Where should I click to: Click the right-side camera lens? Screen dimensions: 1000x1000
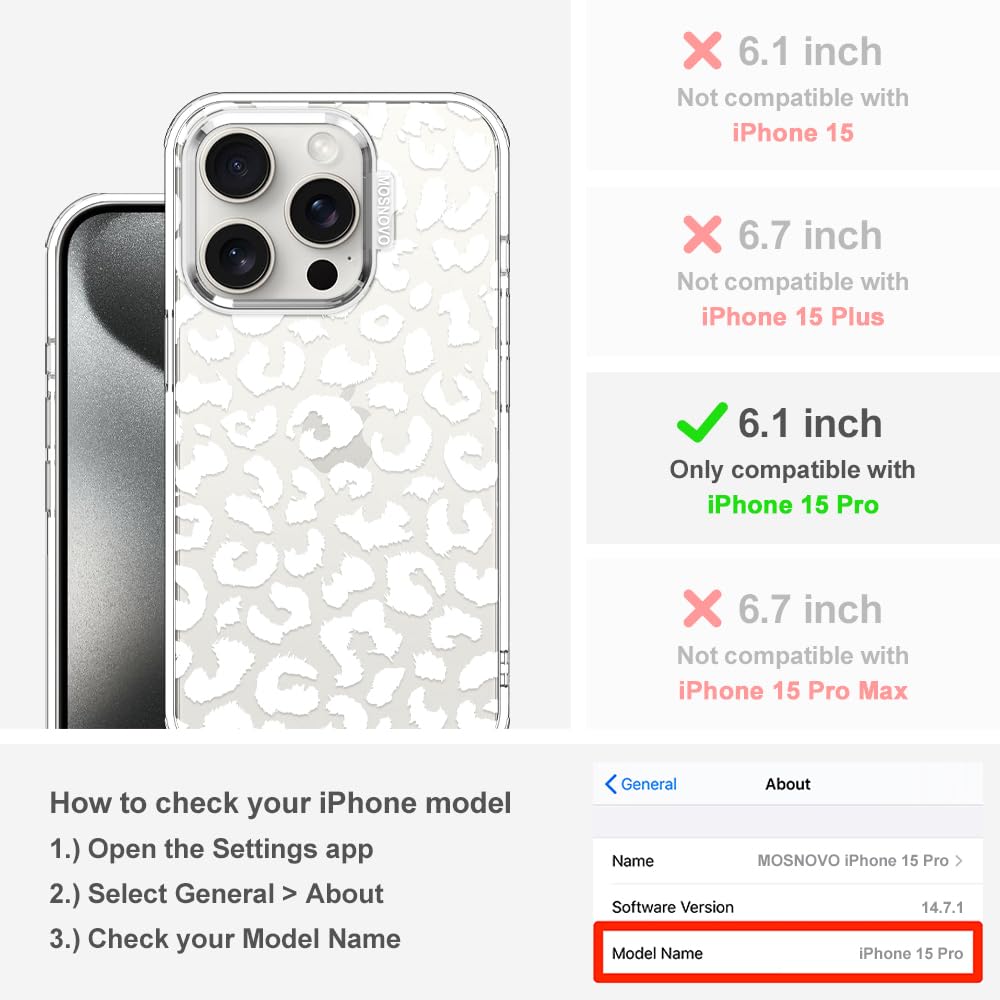click(323, 211)
